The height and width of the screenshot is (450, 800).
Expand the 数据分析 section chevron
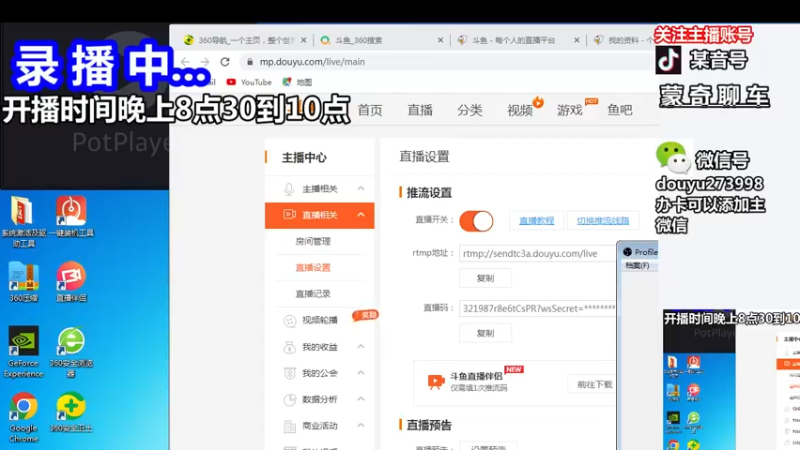click(361, 399)
